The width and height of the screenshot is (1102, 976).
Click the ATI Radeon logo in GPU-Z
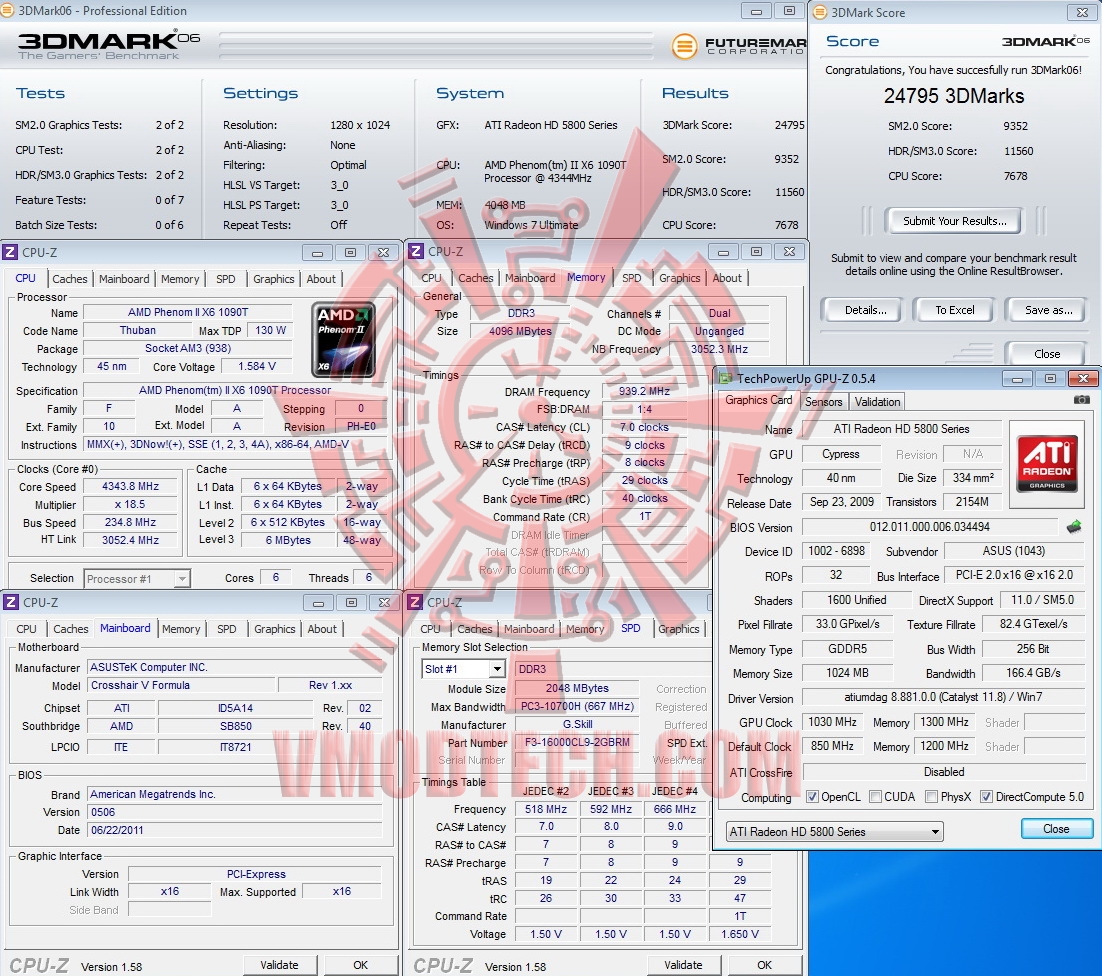click(1047, 463)
